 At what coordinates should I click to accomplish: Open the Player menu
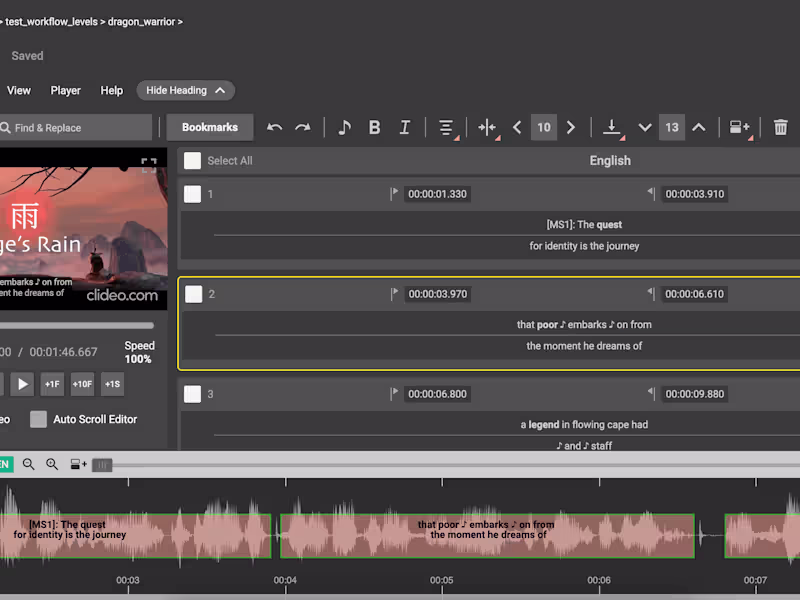click(65, 90)
